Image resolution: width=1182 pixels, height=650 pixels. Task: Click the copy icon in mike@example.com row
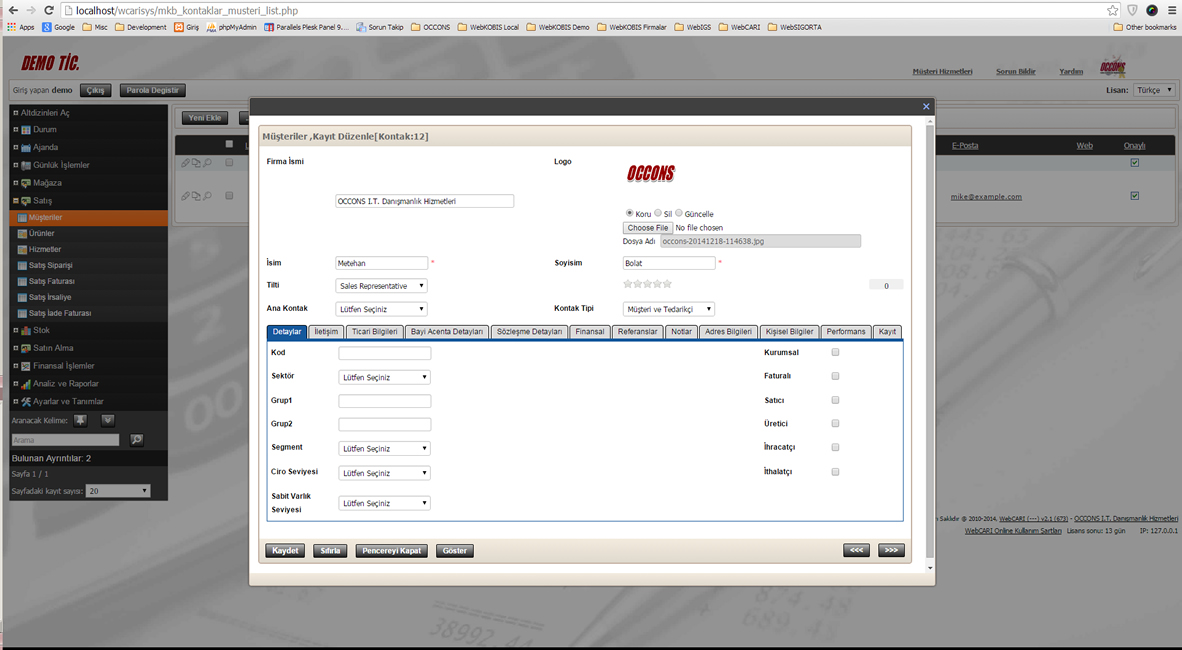tap(196, 196)
